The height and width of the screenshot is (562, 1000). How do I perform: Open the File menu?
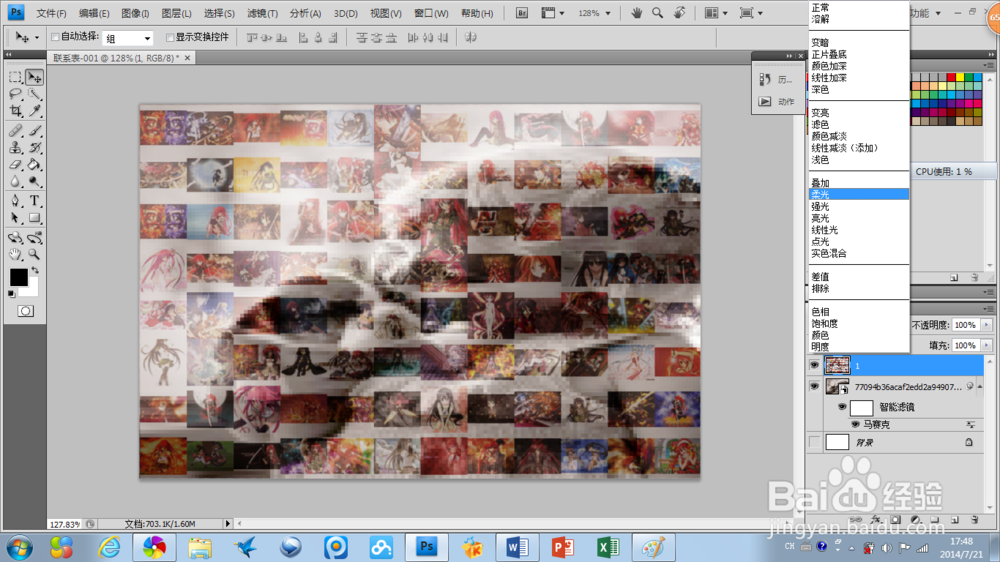pos(51,13)
